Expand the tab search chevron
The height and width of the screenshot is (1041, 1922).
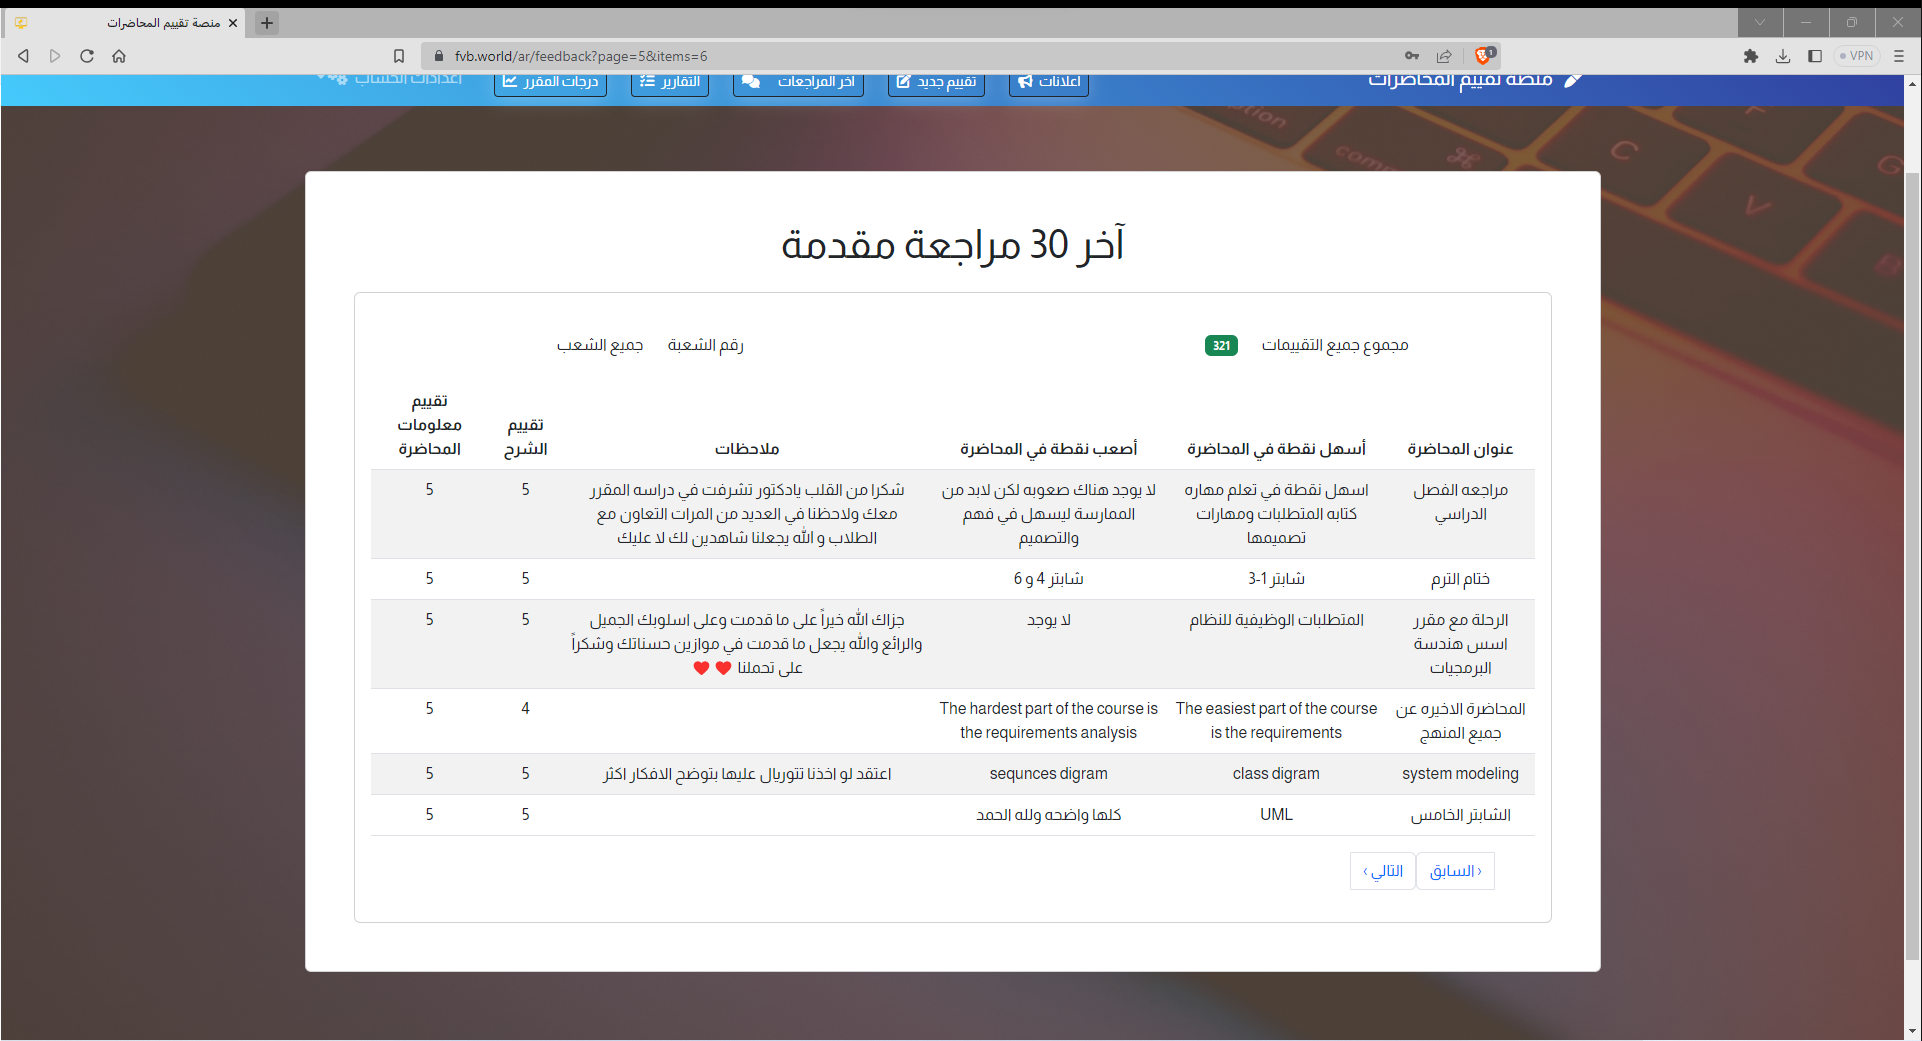[x=1760, y=22]
